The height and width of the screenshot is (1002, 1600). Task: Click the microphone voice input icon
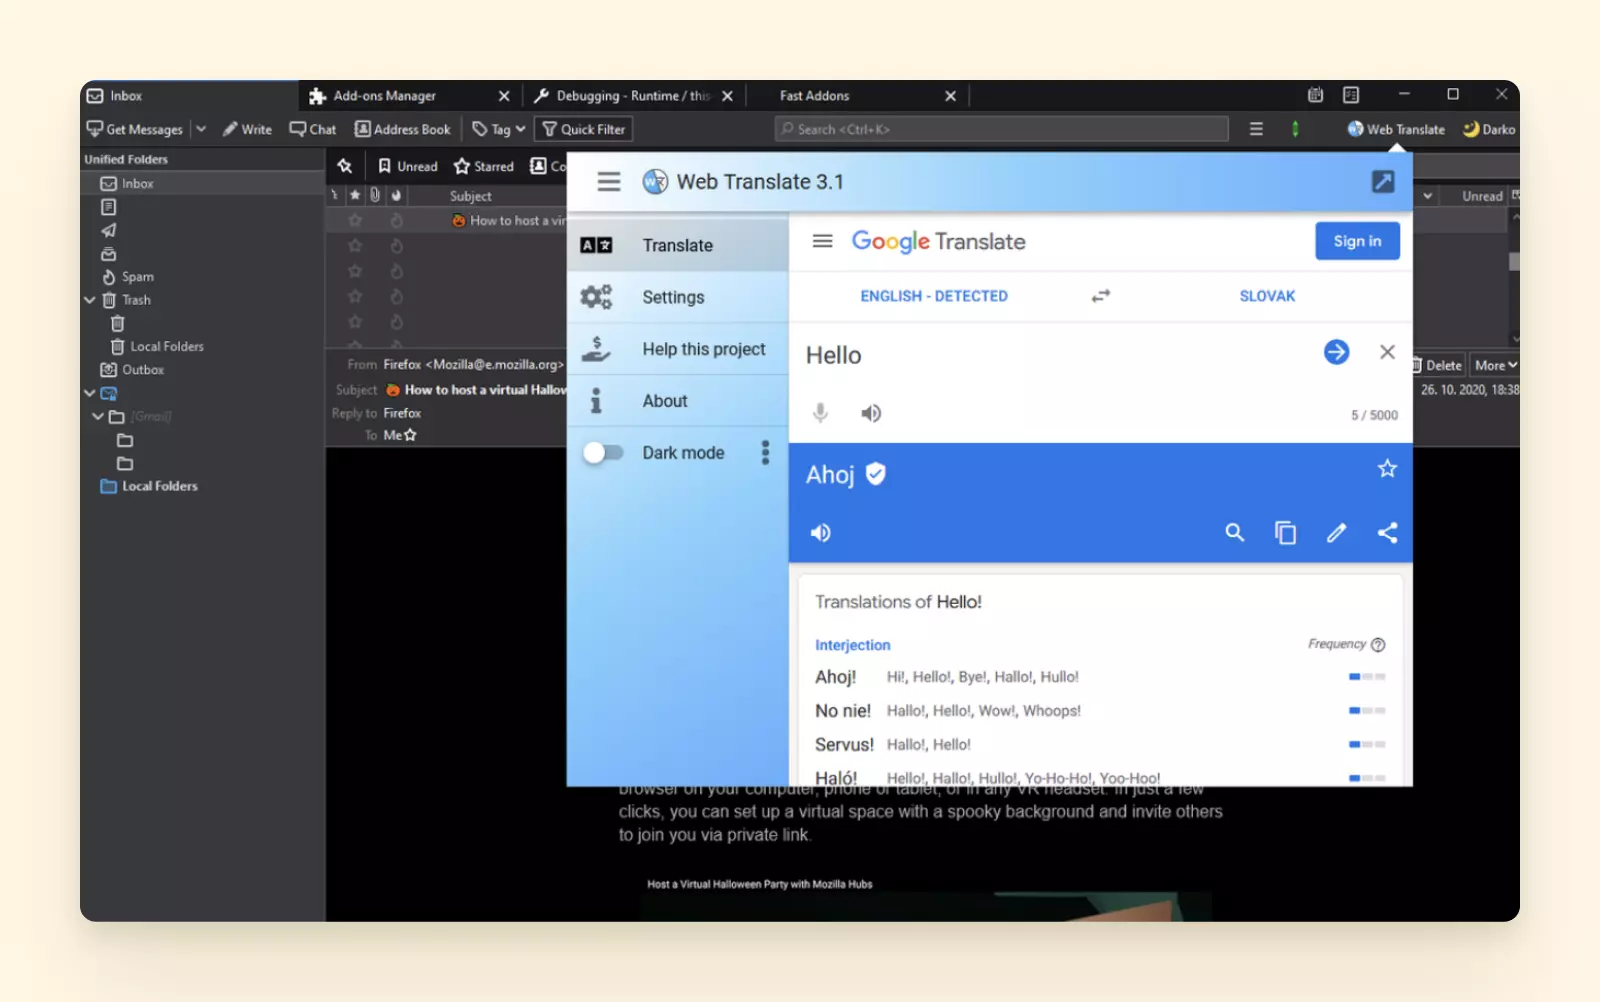click(820, 413)
